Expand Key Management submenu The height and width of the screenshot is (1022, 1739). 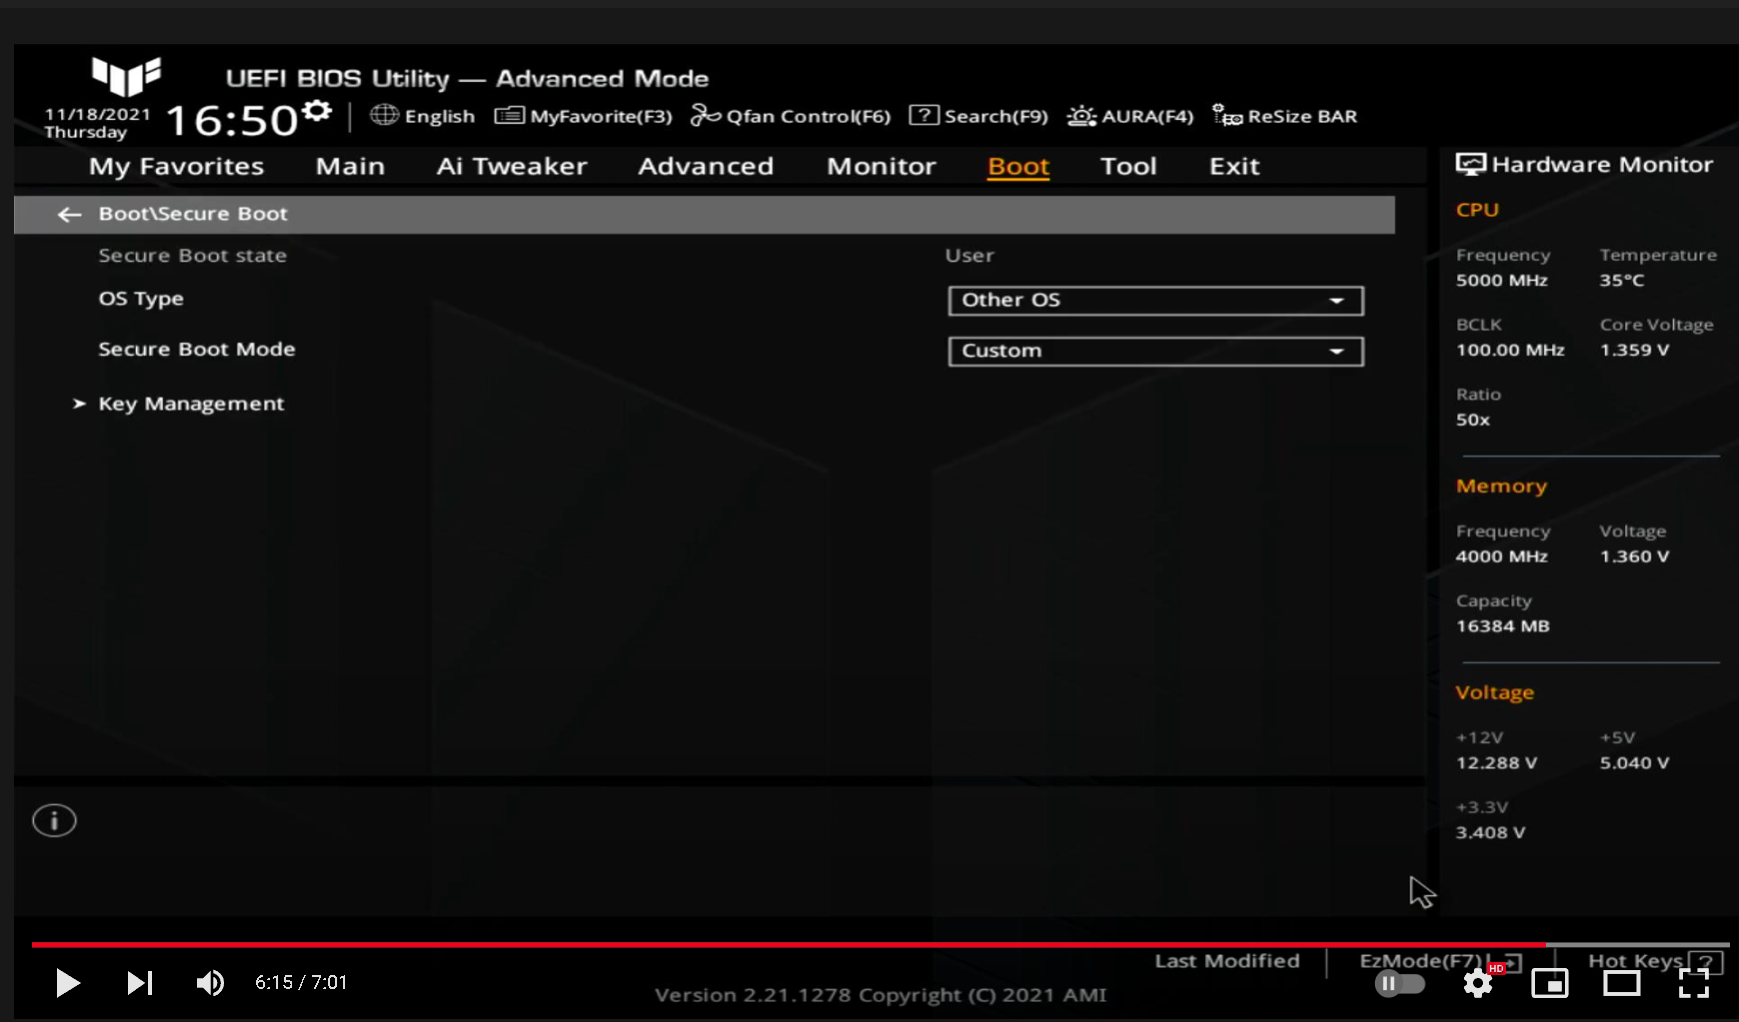(x=191, y=404)
